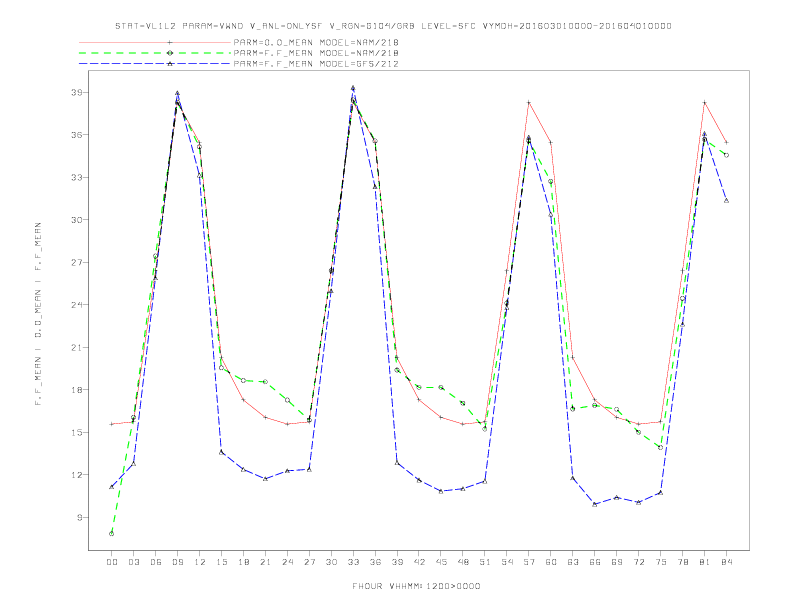
Task: Click the green circle marker in legend
Action: [x=170, y=53]
